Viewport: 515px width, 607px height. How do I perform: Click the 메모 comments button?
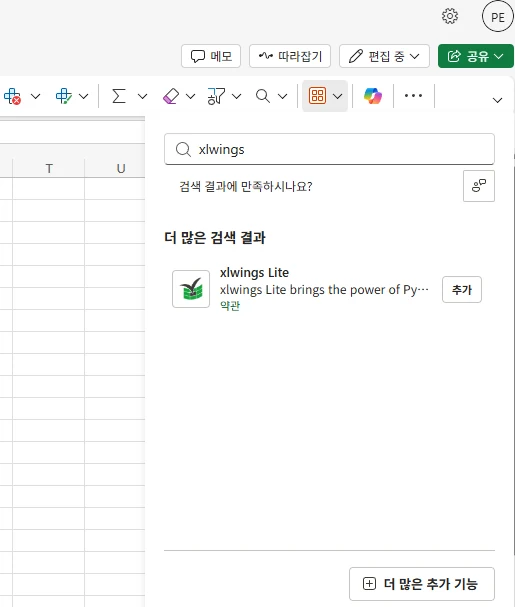211,56
